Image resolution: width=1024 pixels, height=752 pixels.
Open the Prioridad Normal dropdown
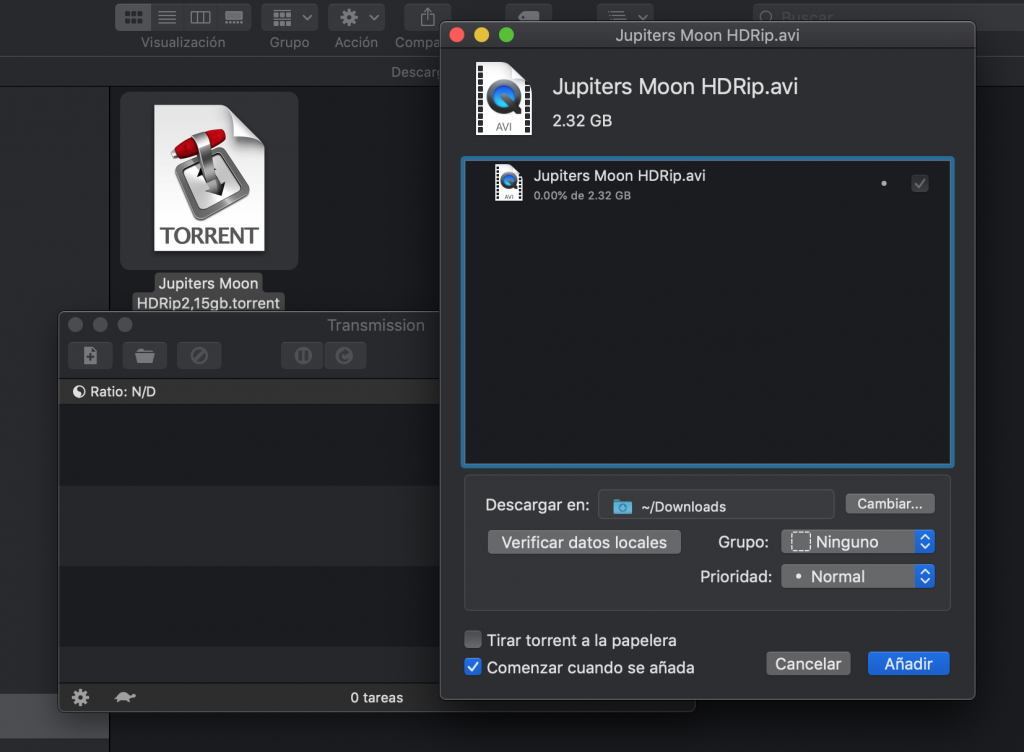(x=857, y=576)
